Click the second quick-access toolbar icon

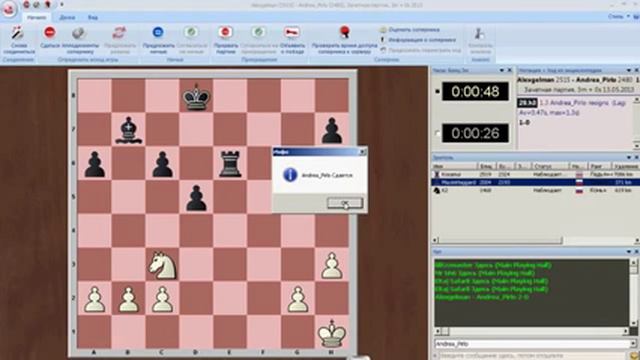[37, 4]
